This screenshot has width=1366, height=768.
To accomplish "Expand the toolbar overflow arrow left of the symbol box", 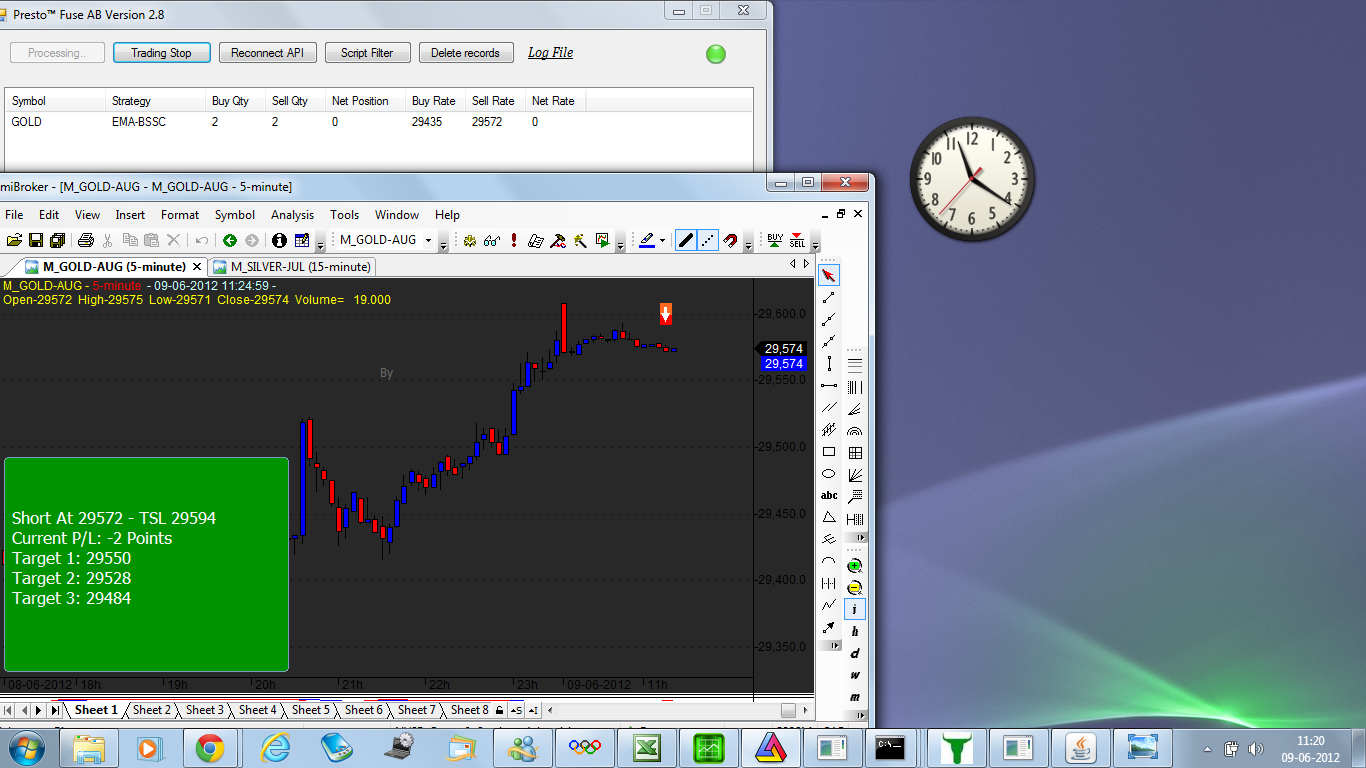I will tap(320, 243).
